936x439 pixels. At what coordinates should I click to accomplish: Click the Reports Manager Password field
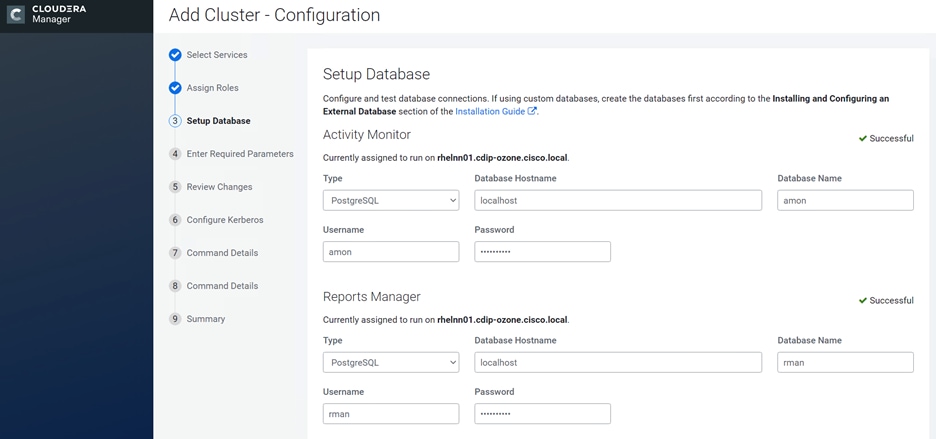tap(543, 413)
